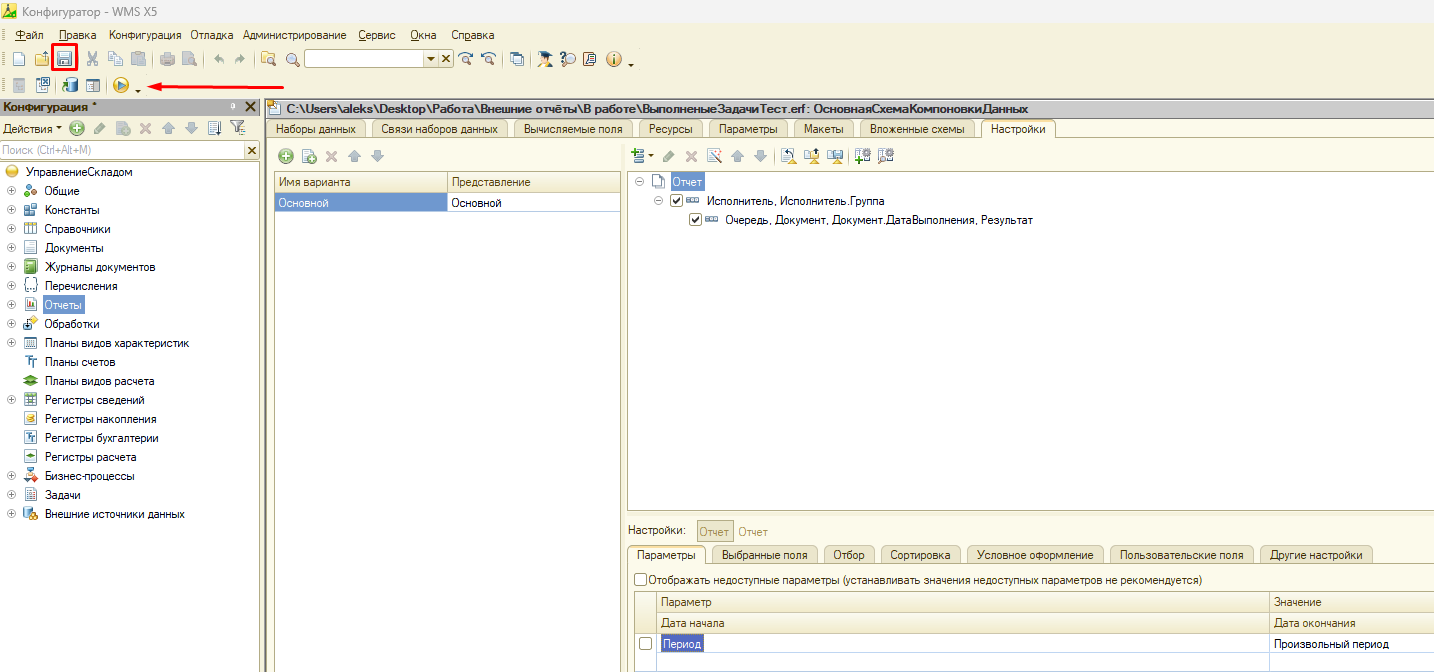Open the Администрирование menu
Image resolution: width=1434 pixels, height=672 pixels.
tap(294, 35)
